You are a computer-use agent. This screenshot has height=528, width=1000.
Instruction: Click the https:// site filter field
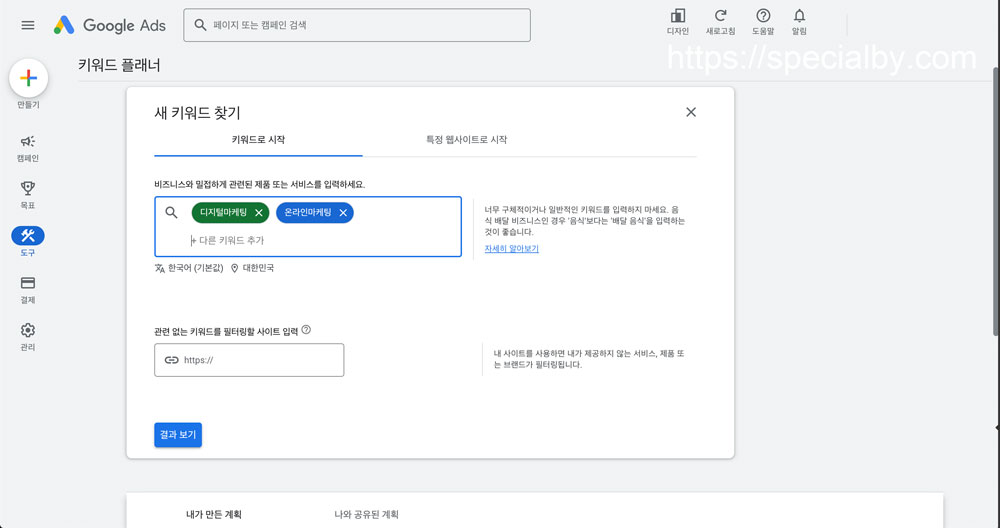(249, 360)
